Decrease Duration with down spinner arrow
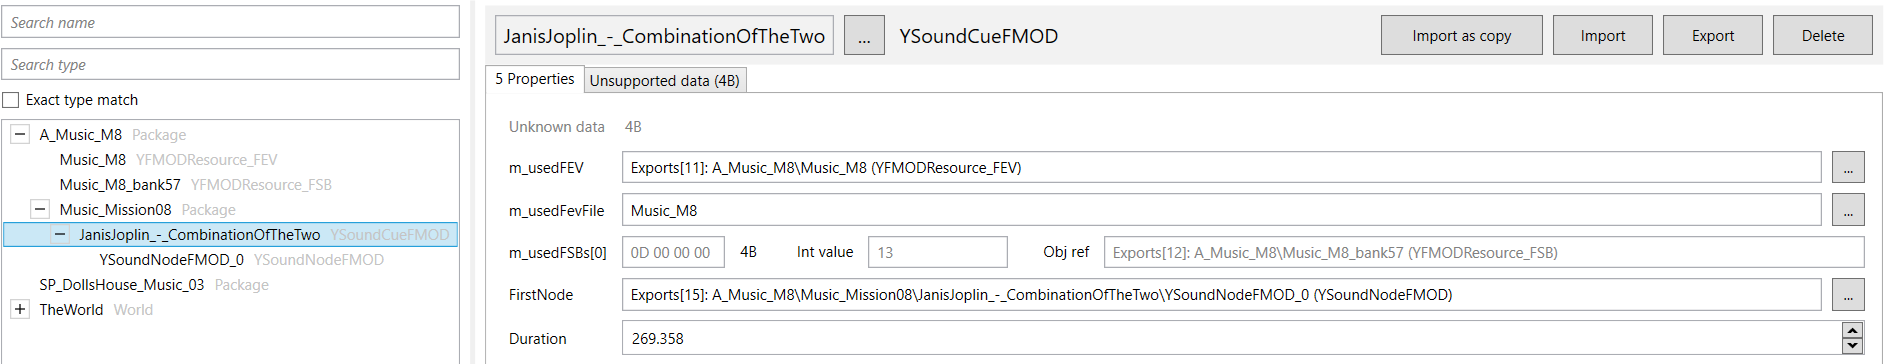The image size is (1885, 364). (1852, 346)
